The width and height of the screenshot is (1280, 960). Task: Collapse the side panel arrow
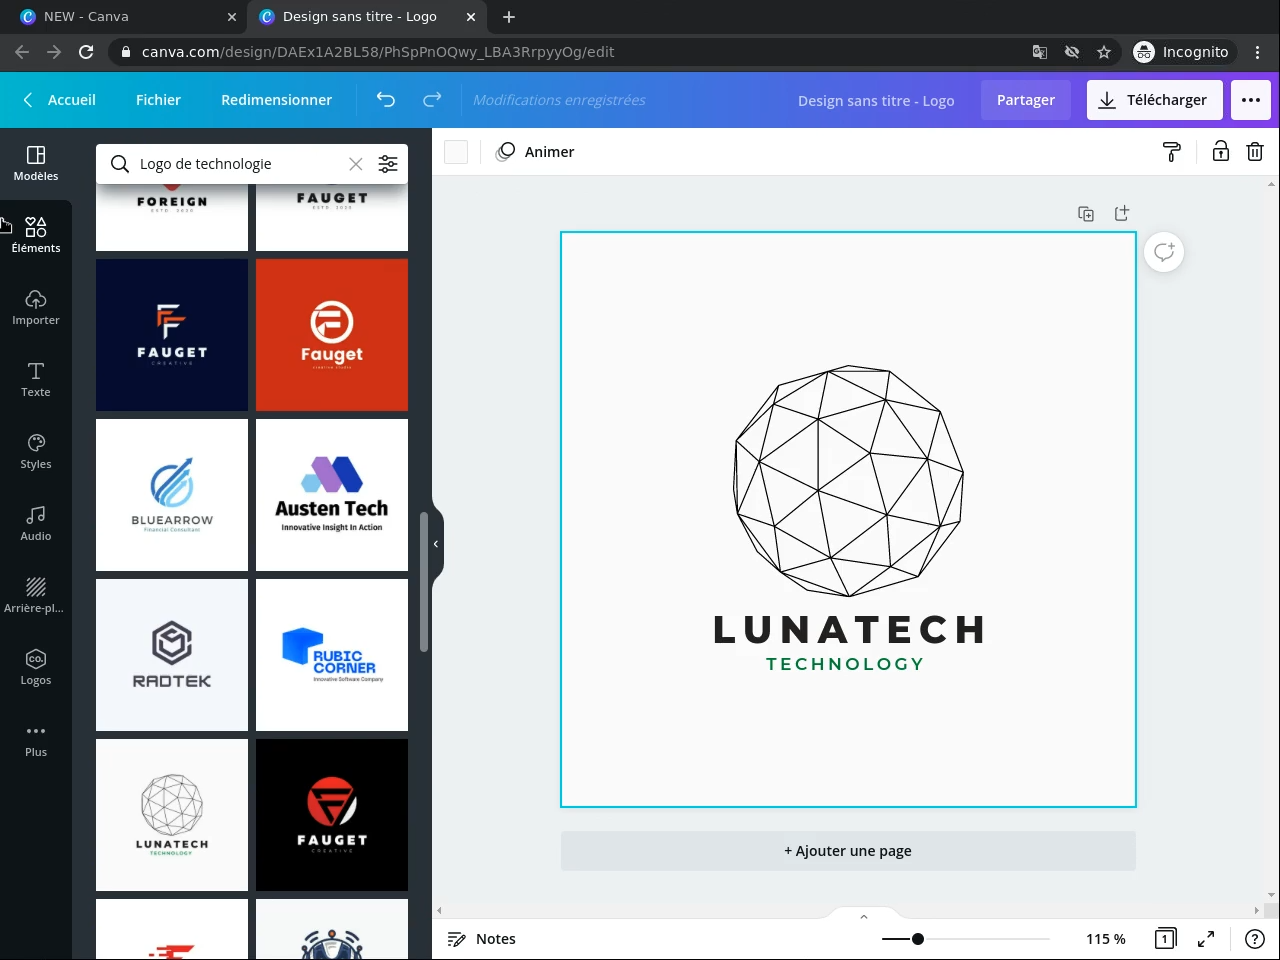point(436,544)
